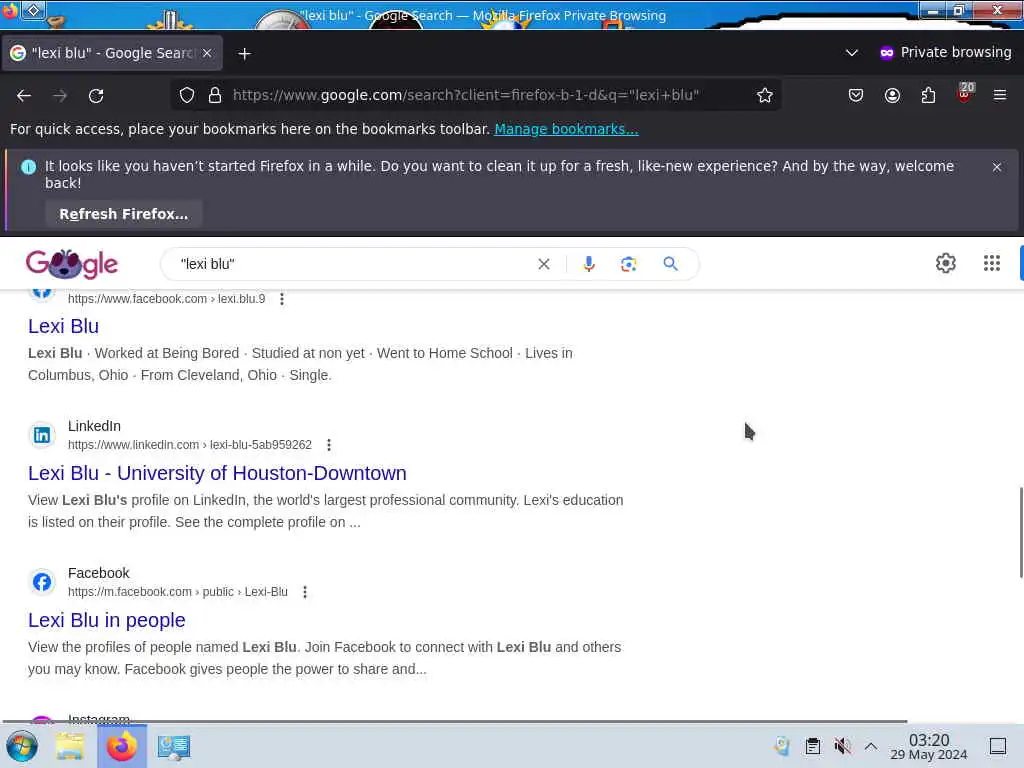Open the Lexi Blu in people link
Viewport: 1024px width, 768px height.
tap(106, 620)
